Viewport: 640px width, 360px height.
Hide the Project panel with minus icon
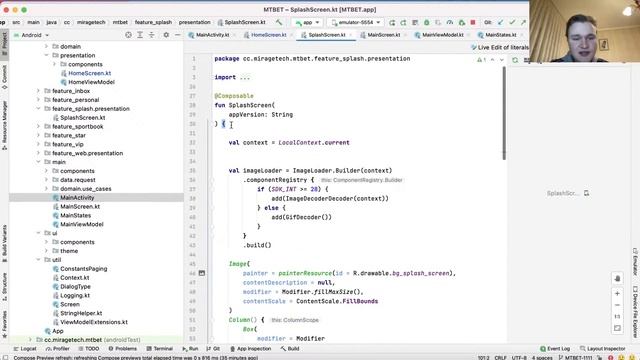178,35
